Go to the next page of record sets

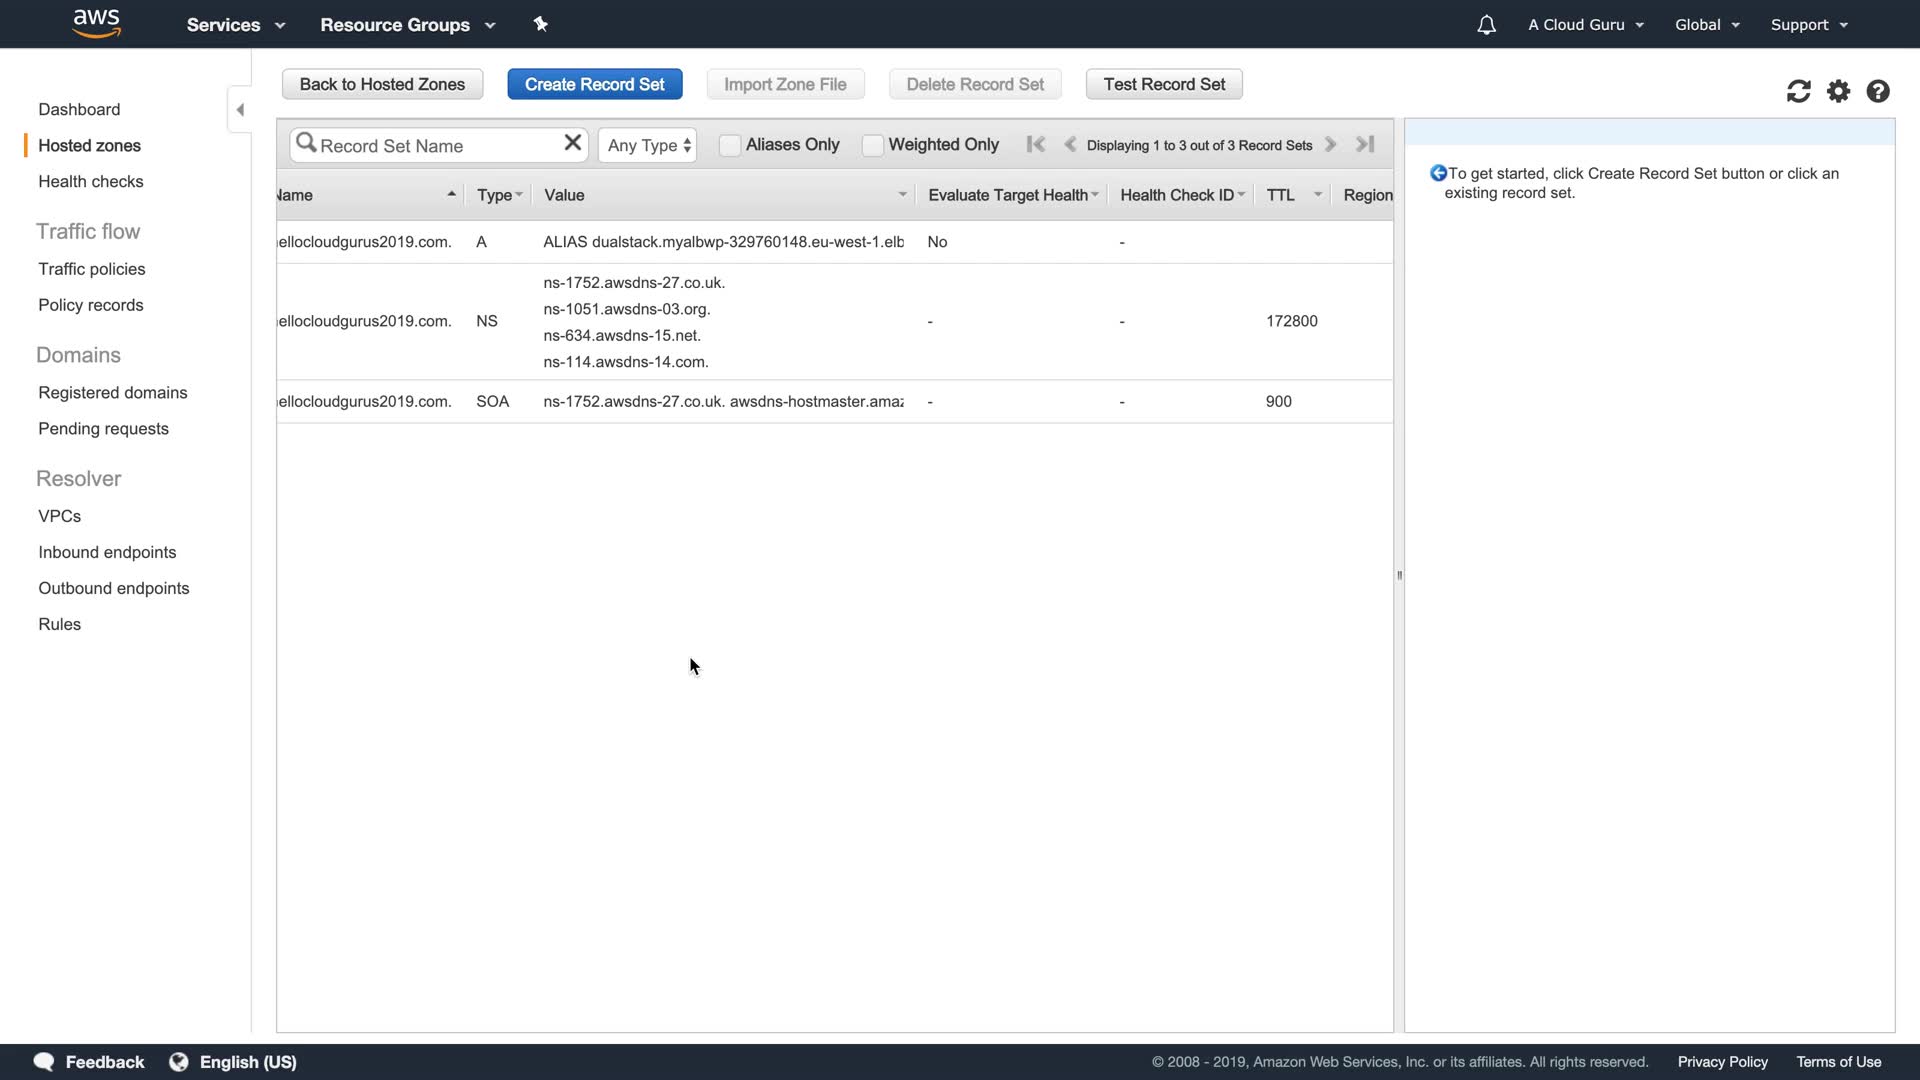click(1330, 144)
